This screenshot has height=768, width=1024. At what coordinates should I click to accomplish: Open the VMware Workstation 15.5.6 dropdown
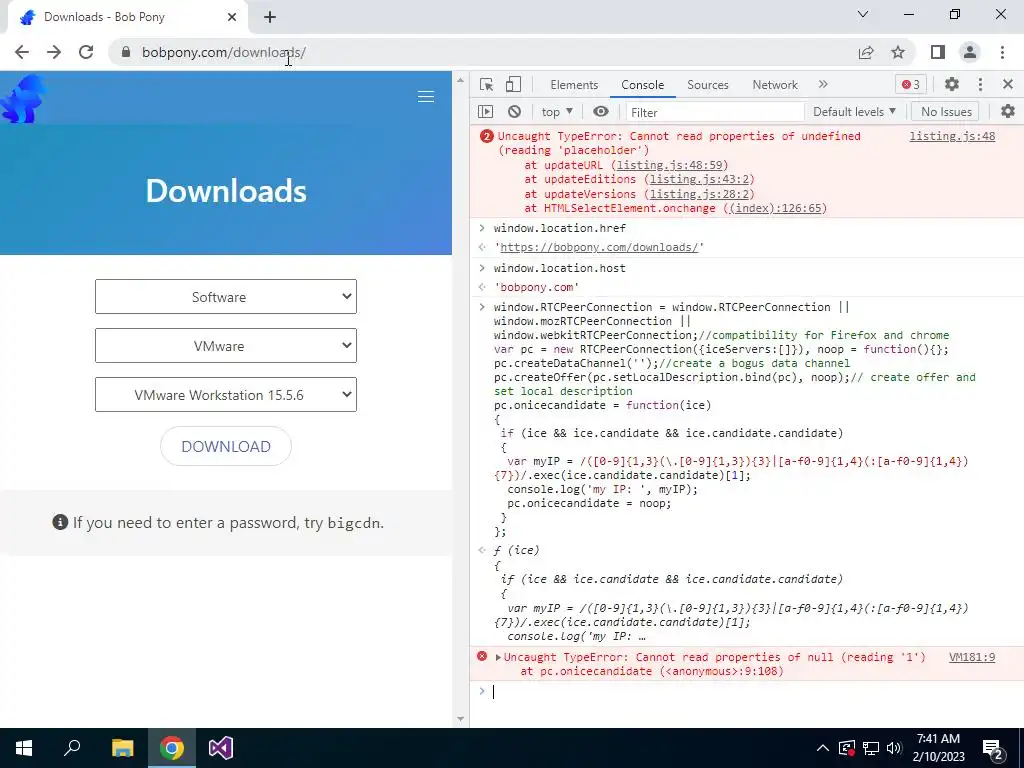point(226,394)
